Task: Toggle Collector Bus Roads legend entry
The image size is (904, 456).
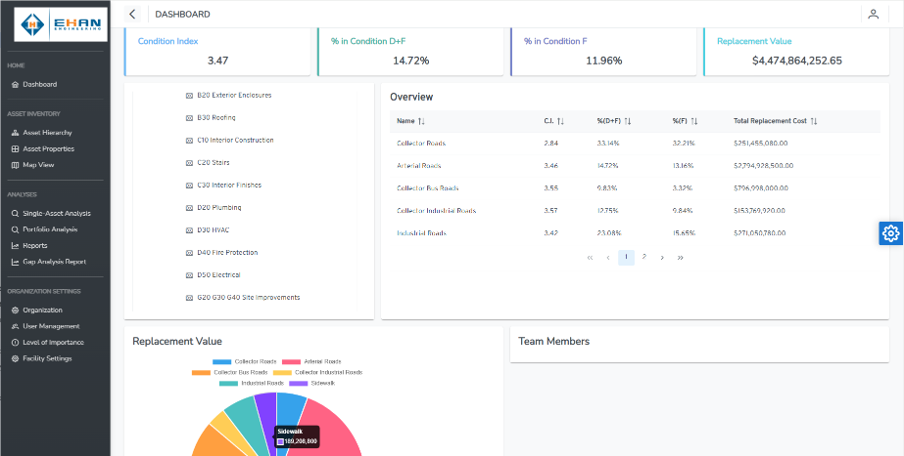Action: pyautogui.click(x=229, y=372)
